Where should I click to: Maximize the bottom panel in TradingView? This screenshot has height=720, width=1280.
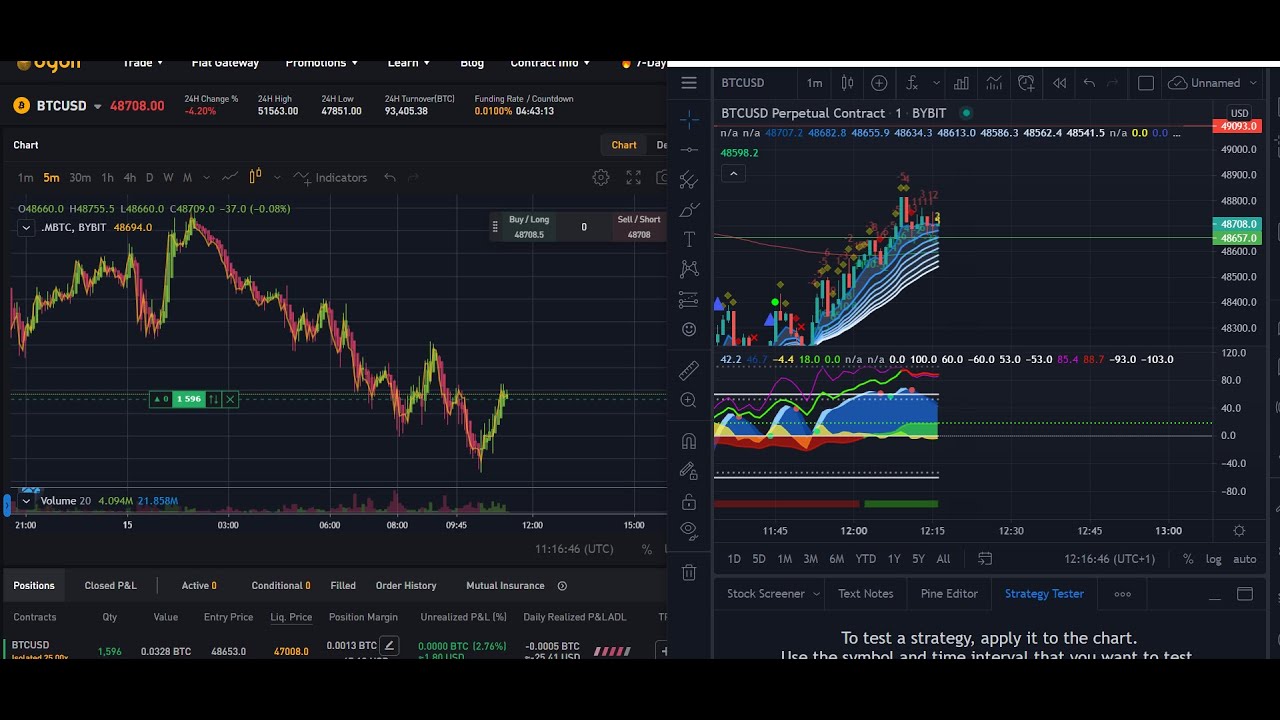coord(1245,594)
